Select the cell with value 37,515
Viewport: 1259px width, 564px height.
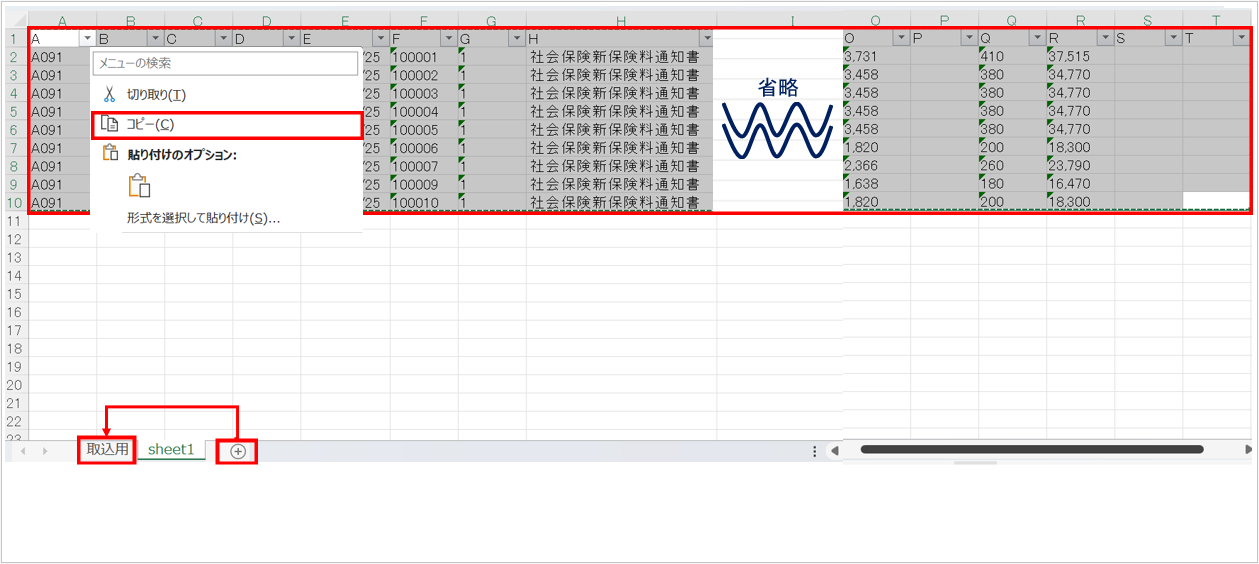click(1080, 57)
